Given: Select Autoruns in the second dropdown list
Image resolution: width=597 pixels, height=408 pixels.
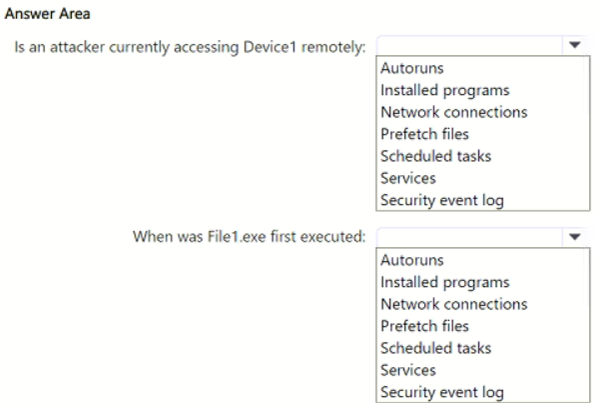Looking at the screenshot, I should tap(412, 260).
